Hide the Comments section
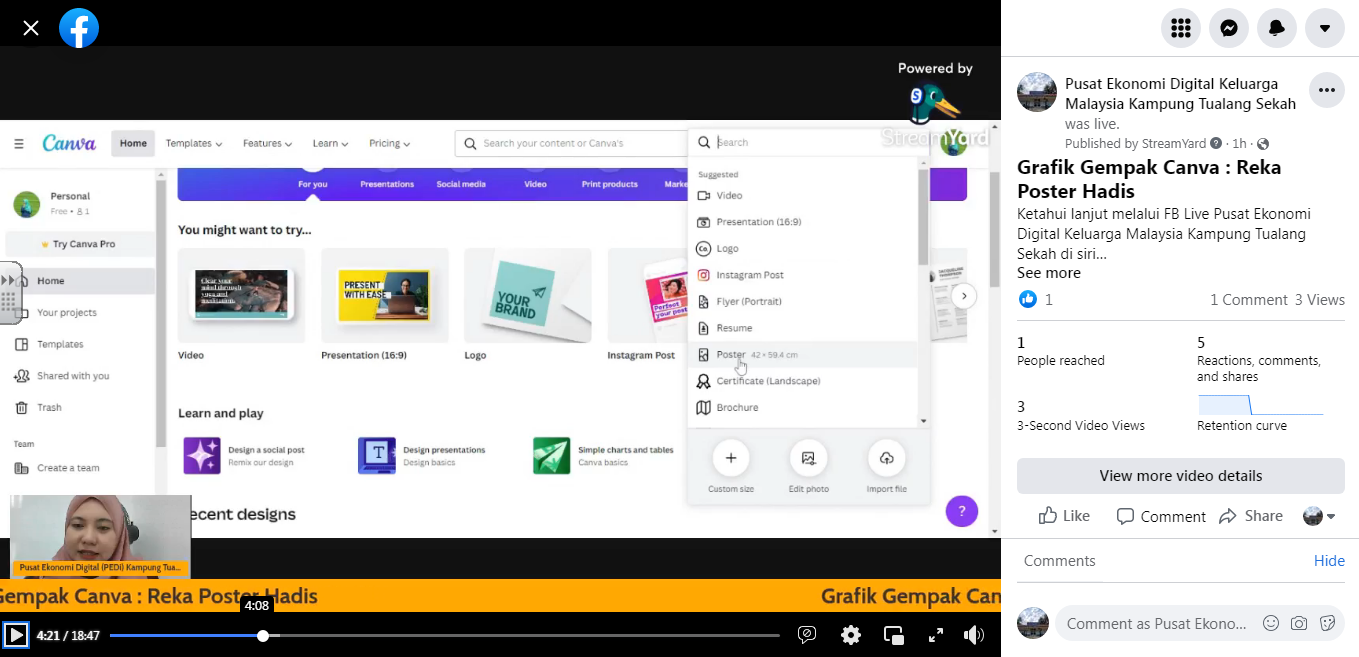Screen dimensions: 1359x657 (1329, 561)
